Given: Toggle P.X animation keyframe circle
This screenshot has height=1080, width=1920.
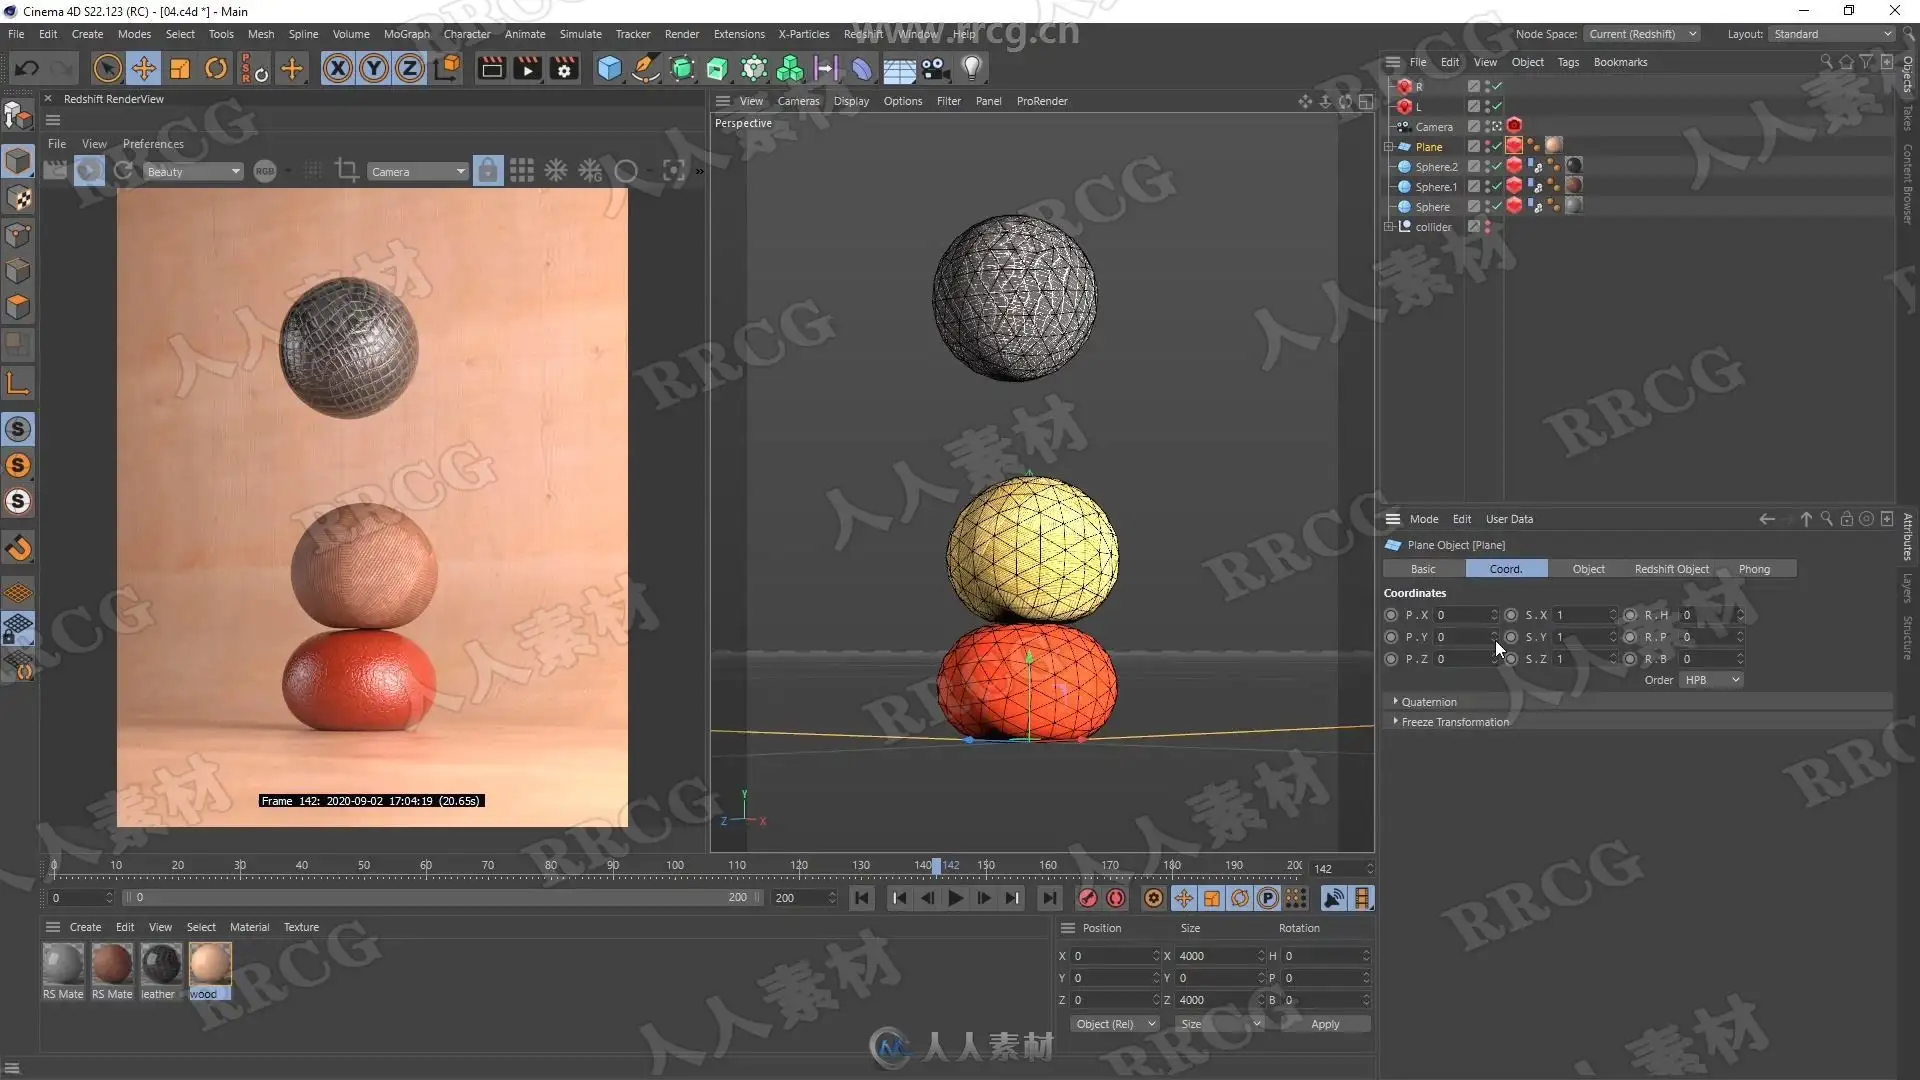Looking at the screenshot, I should [1391, 615].
